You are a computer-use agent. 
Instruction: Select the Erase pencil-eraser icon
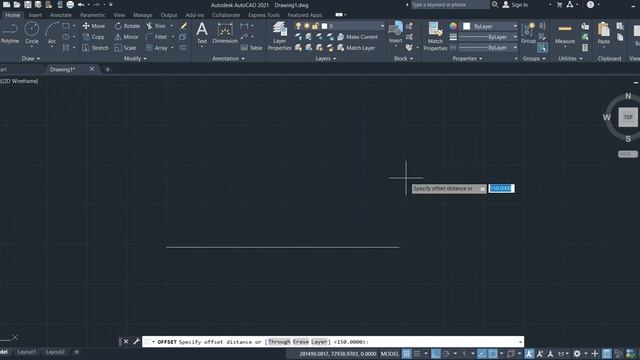tap(183, 26)
